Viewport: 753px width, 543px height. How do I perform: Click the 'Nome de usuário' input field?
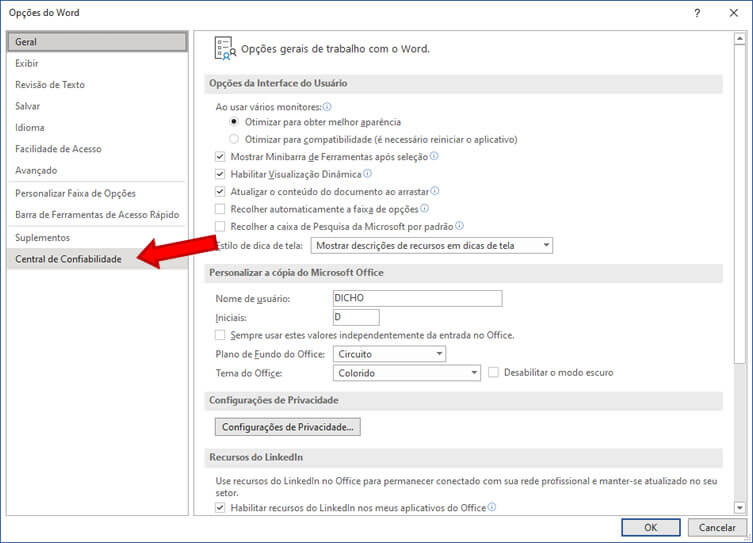click(x=418, y=298)
